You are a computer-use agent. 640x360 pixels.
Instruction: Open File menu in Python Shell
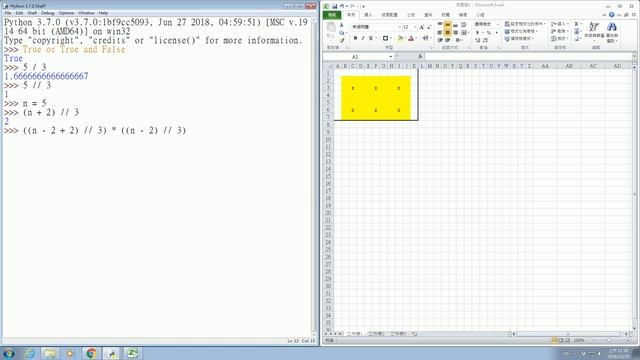[8, 13]
